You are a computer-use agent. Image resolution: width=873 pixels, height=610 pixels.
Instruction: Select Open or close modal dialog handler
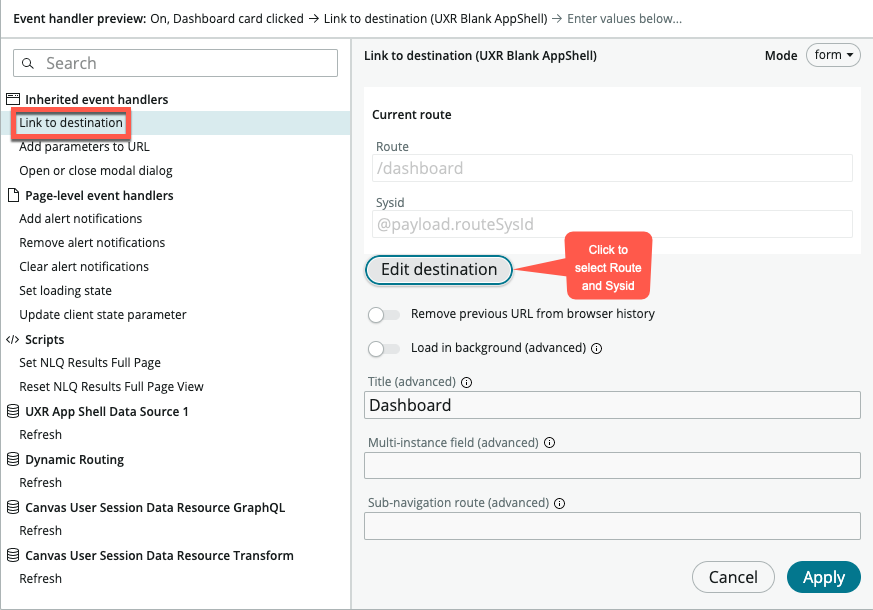pos(96,171)
